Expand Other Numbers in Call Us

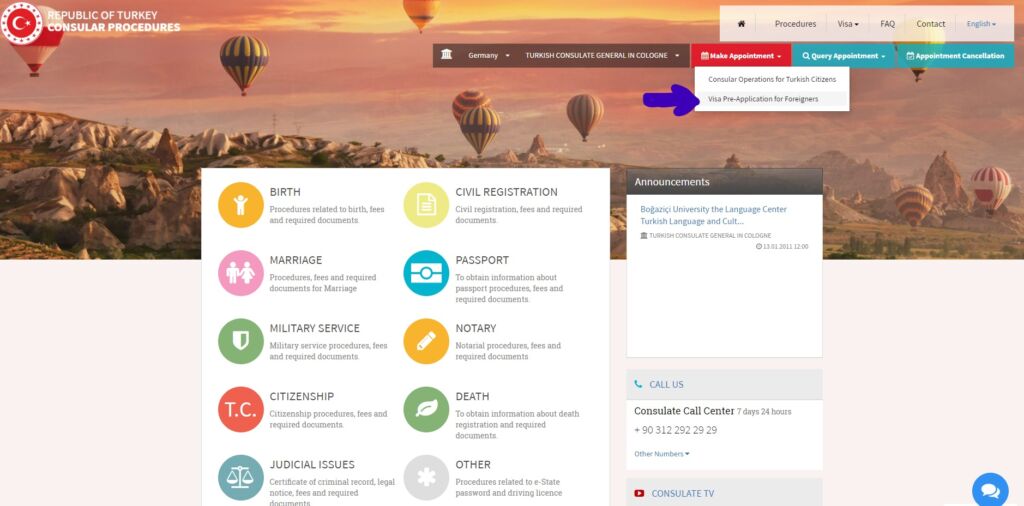point(661,454)
